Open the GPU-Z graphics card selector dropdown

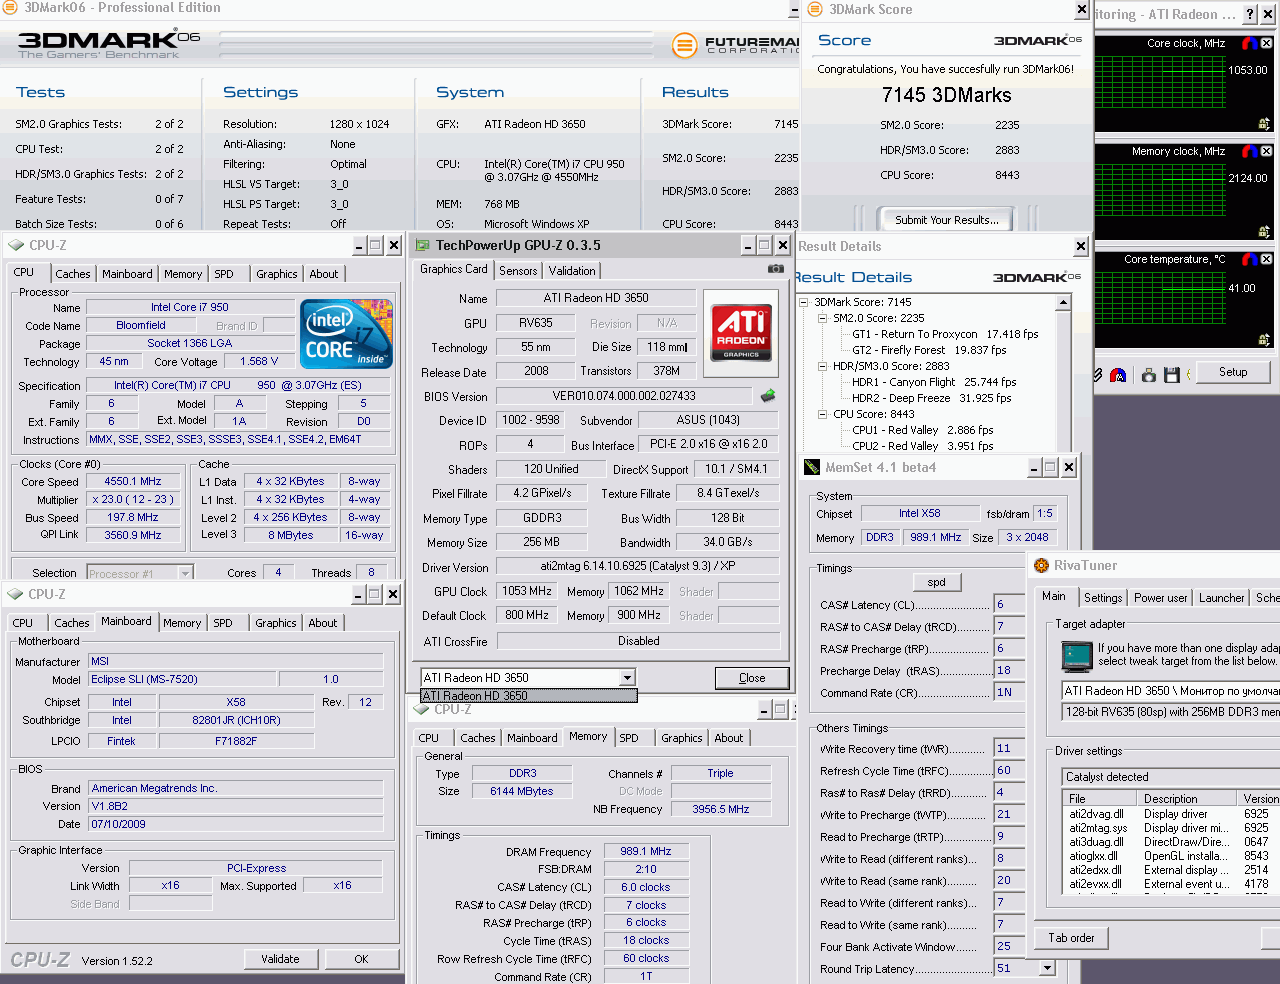point(628,678)
